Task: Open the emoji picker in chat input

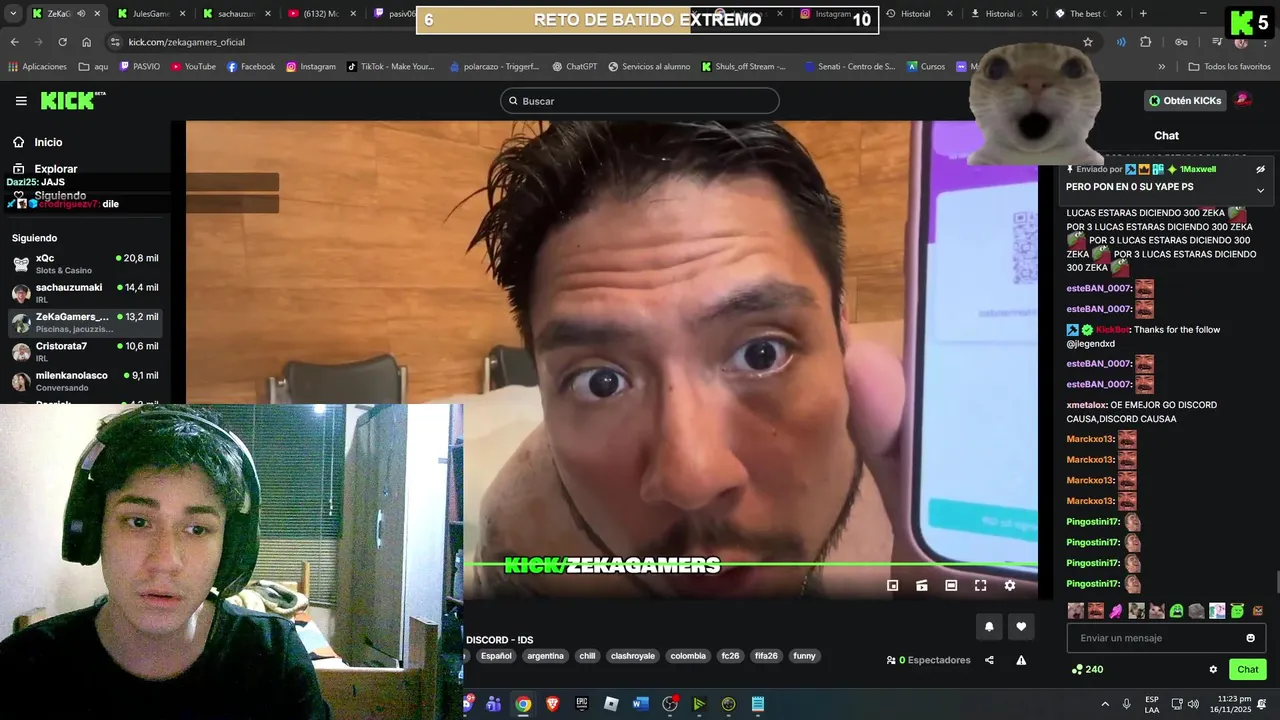Action: (1250, 638)
